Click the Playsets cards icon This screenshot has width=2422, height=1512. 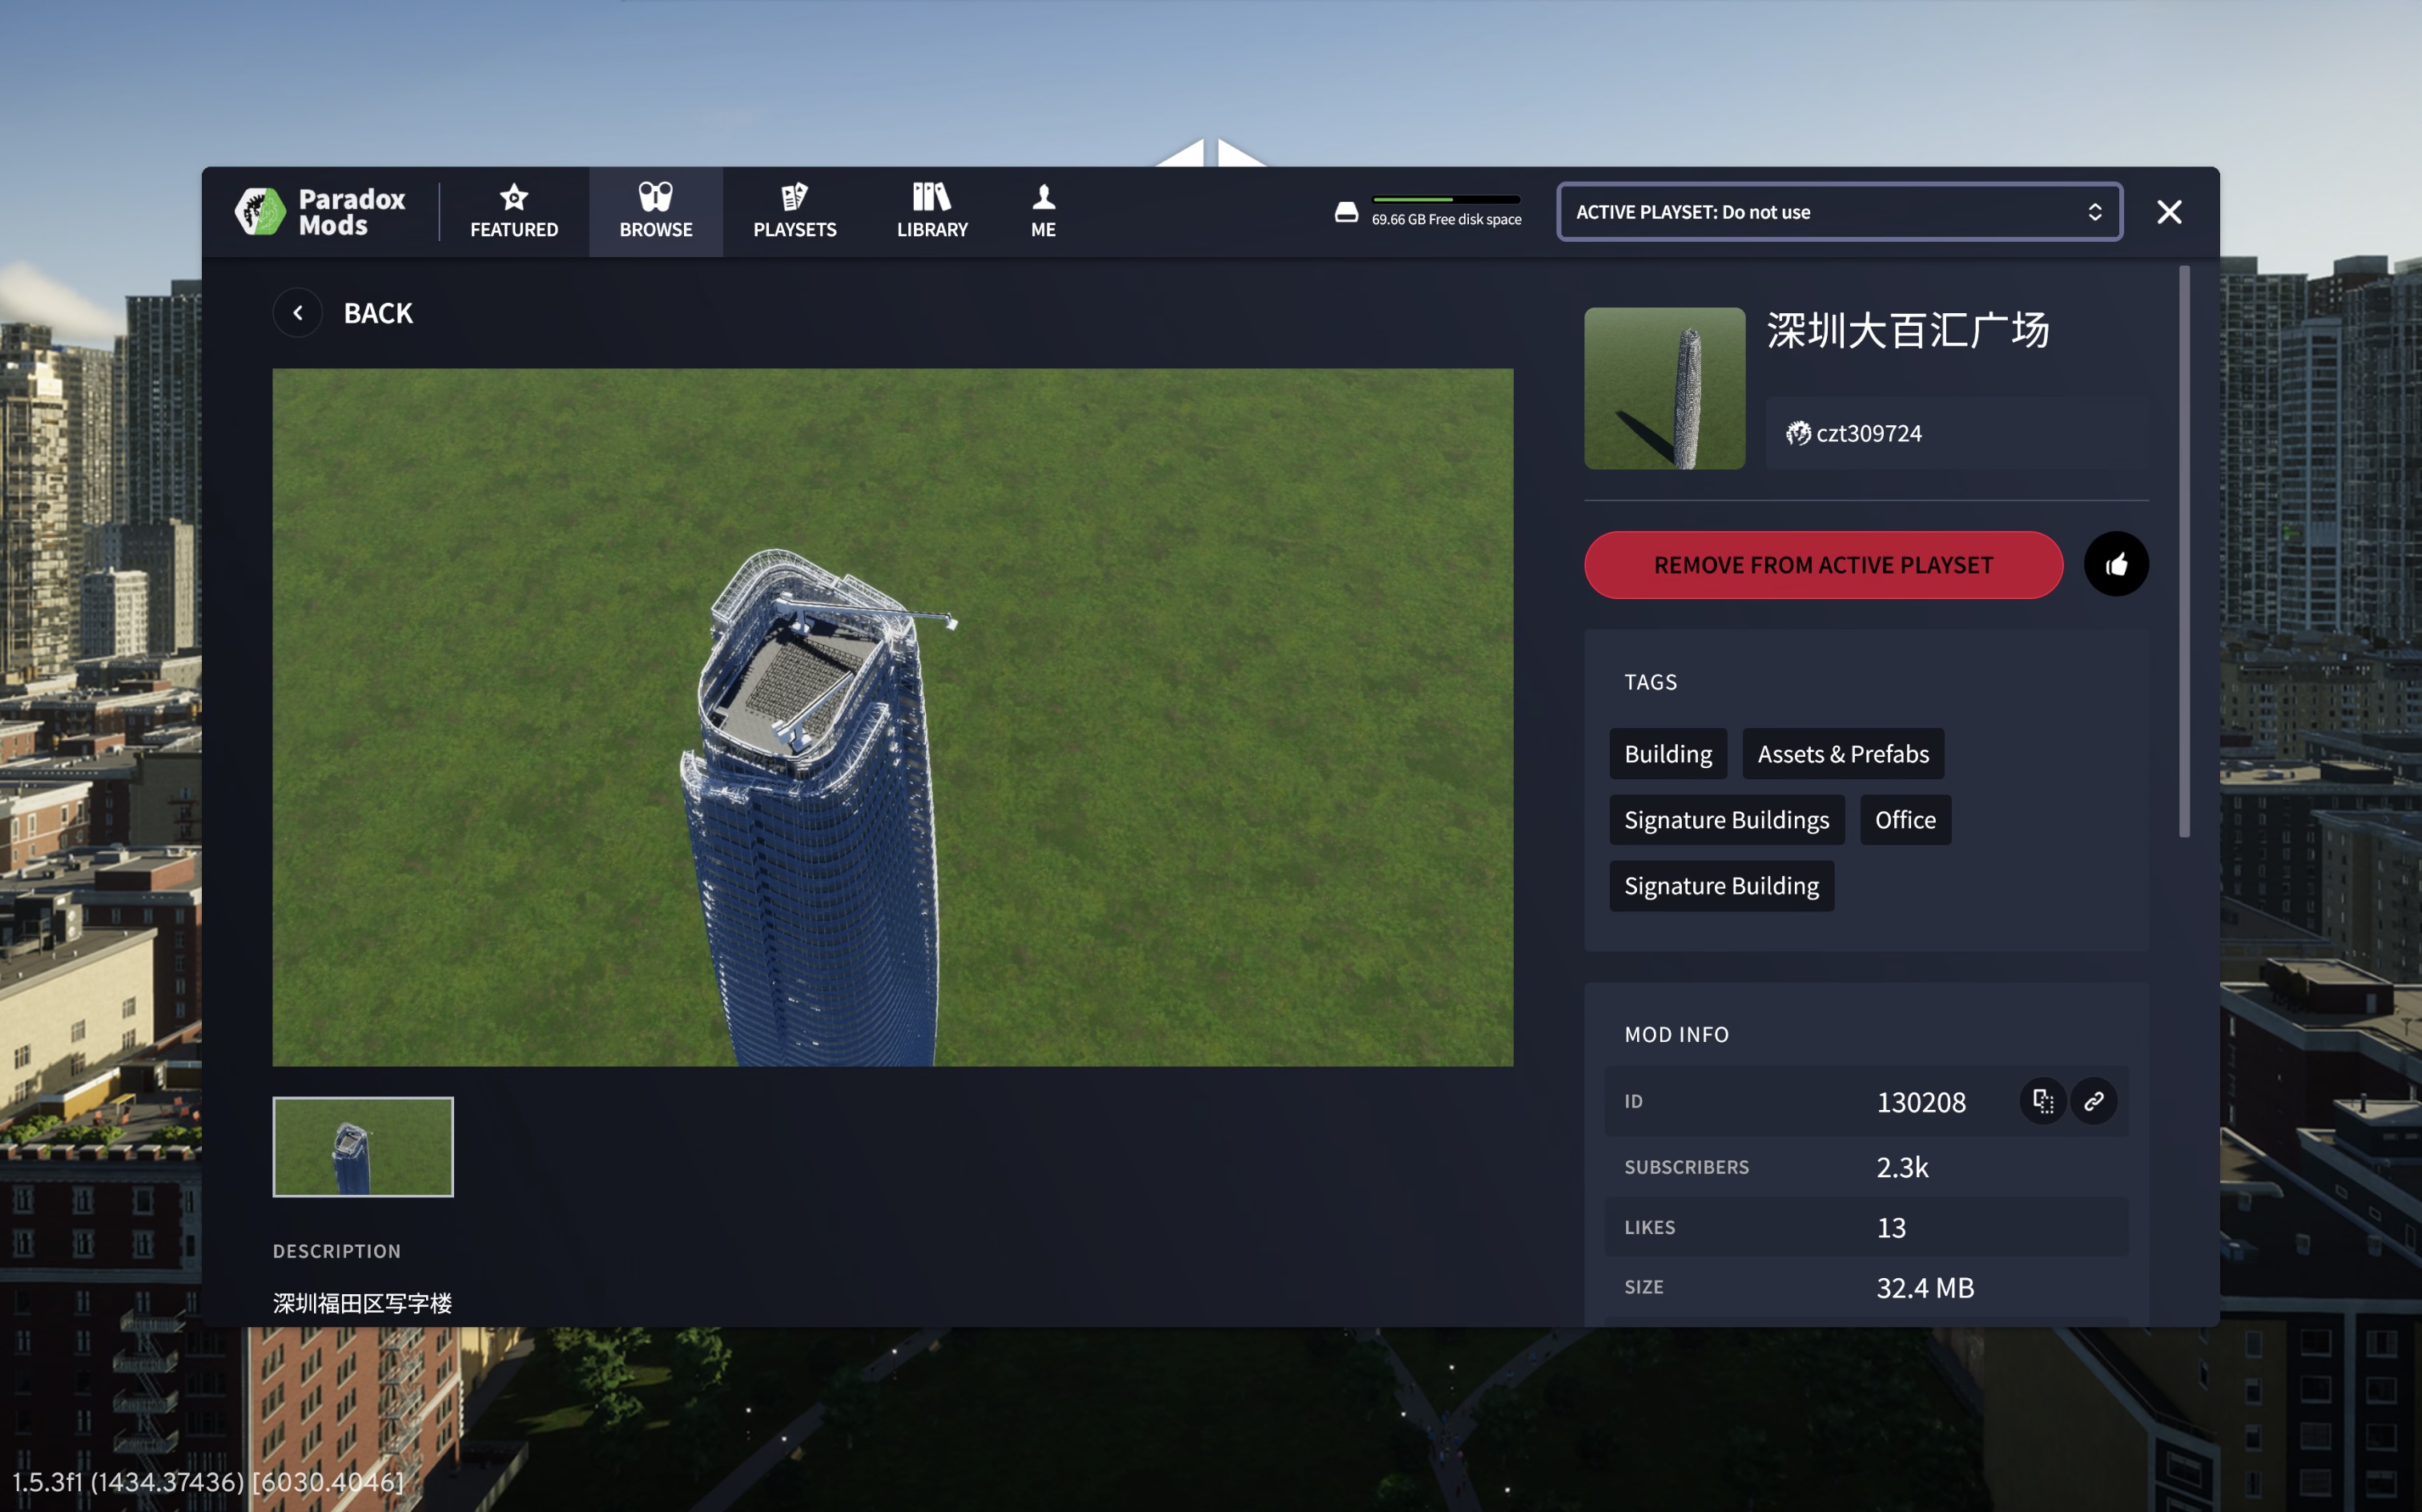click(795, 196)
